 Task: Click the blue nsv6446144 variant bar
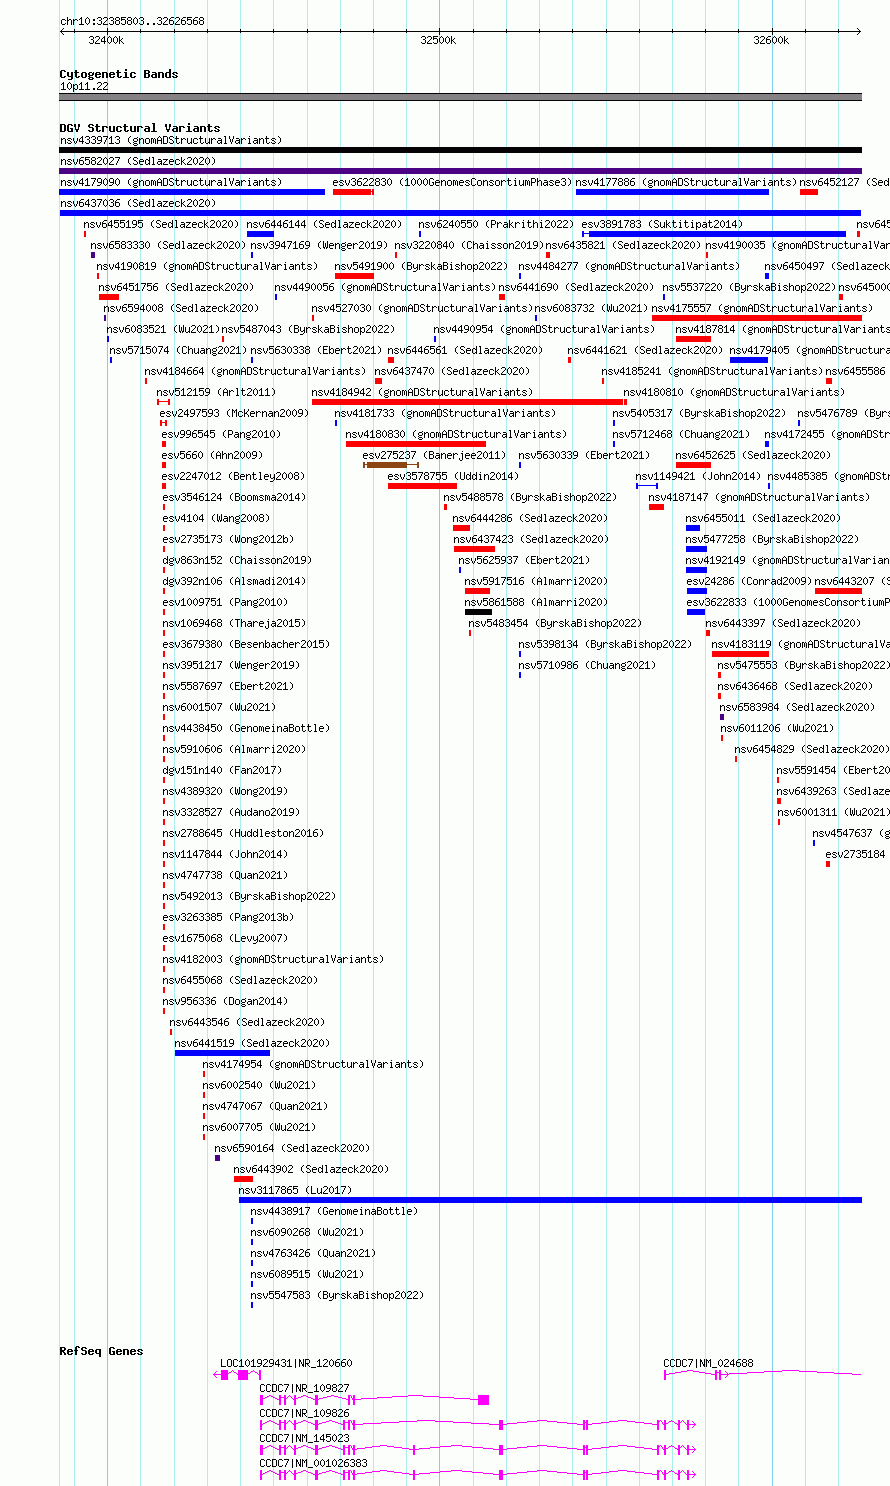261,234
